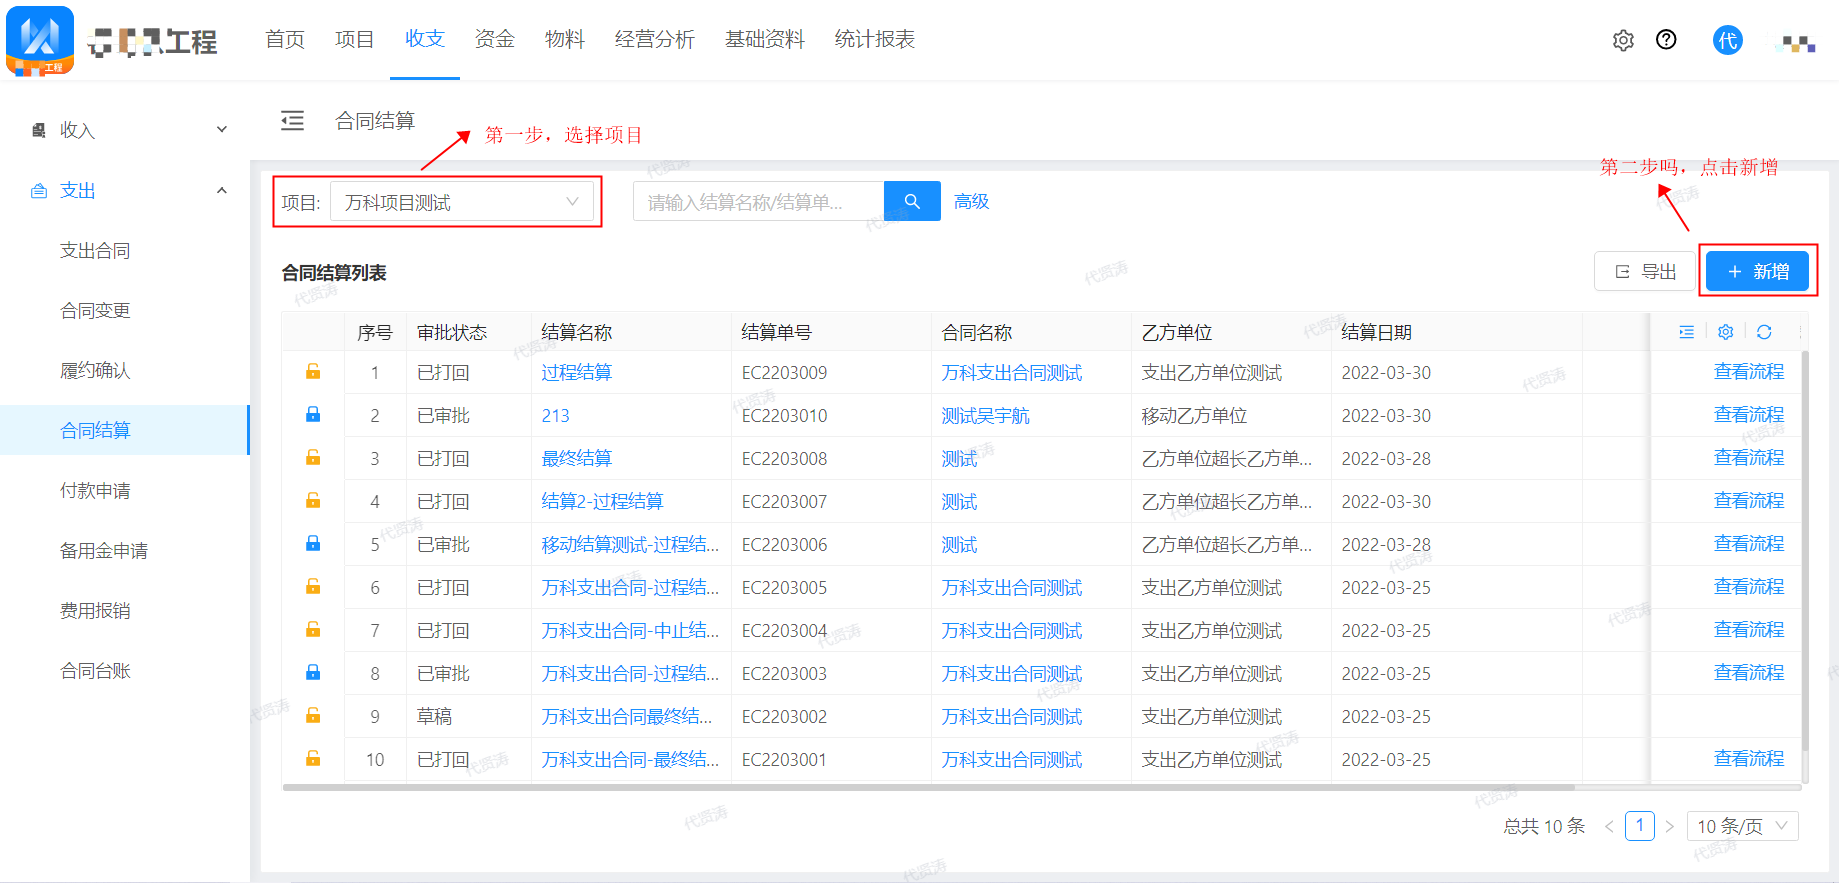
Task: Go to next page arrow
Action: pyautogui.click(x=1669, y=826)
